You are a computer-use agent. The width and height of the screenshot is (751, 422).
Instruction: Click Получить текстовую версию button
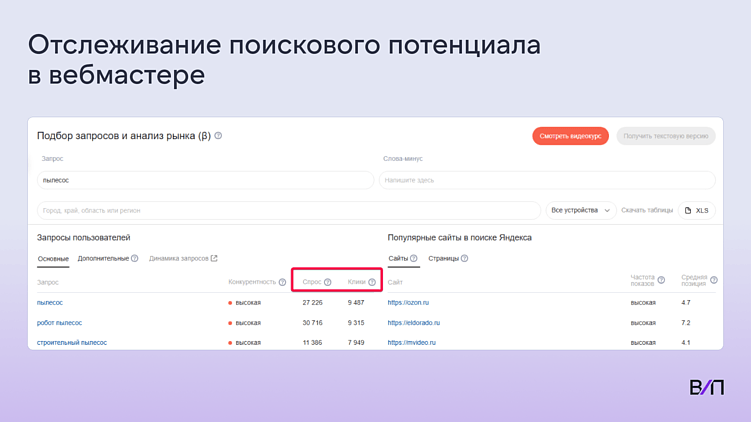click(x=666, y=136)
